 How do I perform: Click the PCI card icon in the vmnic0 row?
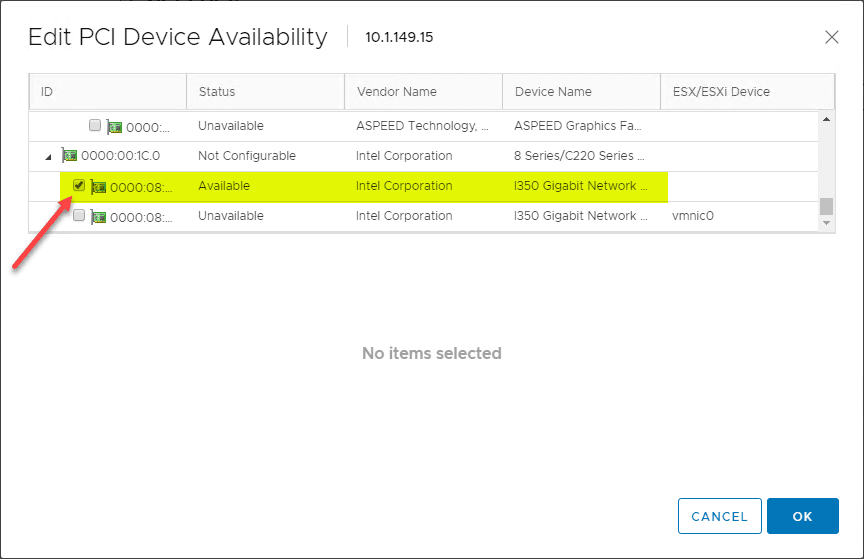click(x=98, y=216)
